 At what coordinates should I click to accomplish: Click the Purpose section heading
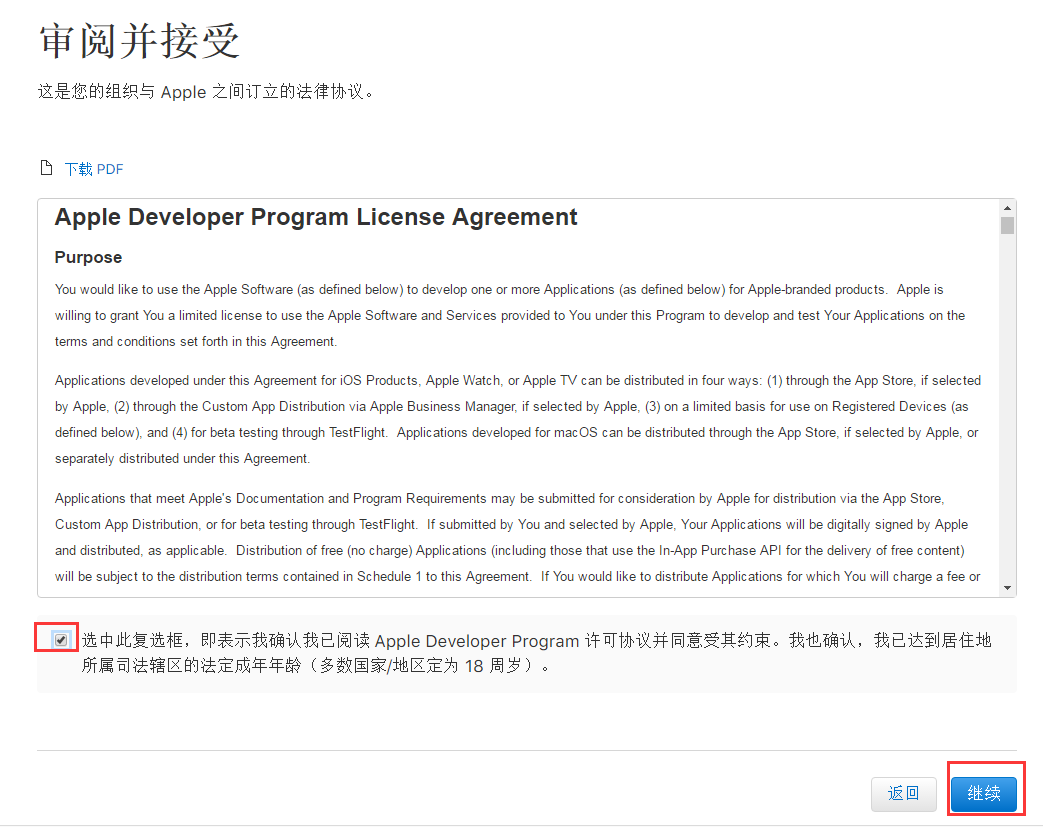(x=88, y=257)
